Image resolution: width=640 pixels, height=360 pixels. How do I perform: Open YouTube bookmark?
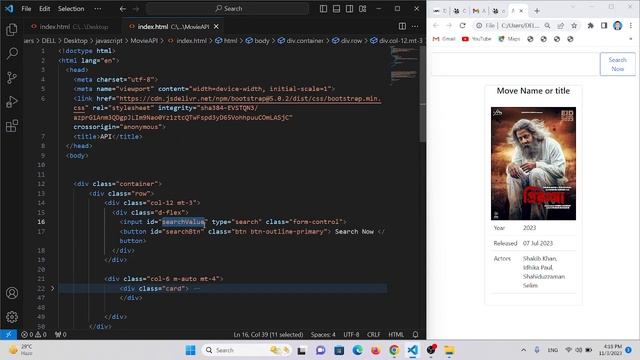pos(477,39)
